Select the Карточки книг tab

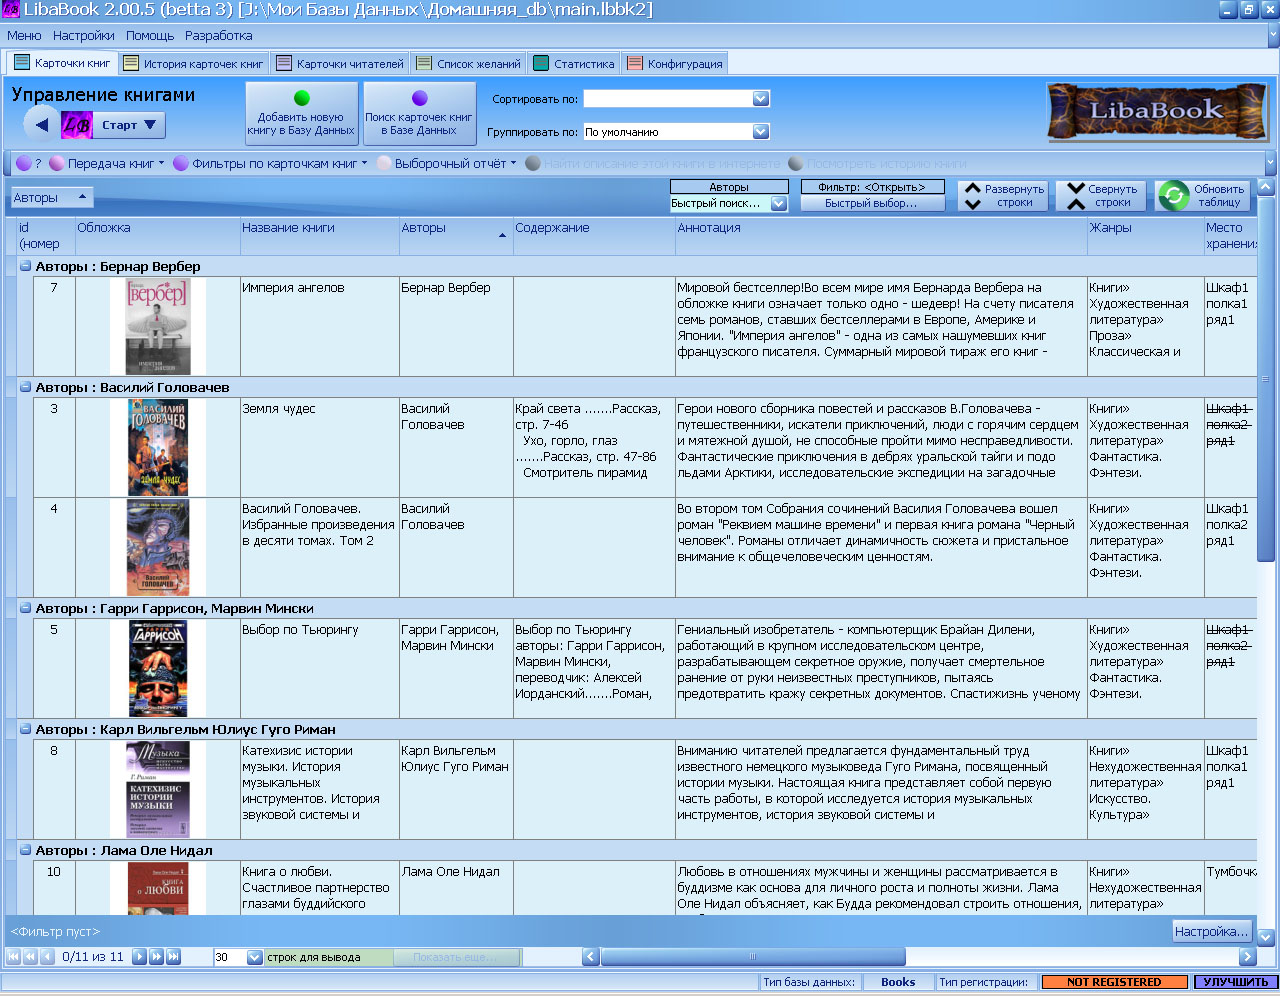point(62,63)
